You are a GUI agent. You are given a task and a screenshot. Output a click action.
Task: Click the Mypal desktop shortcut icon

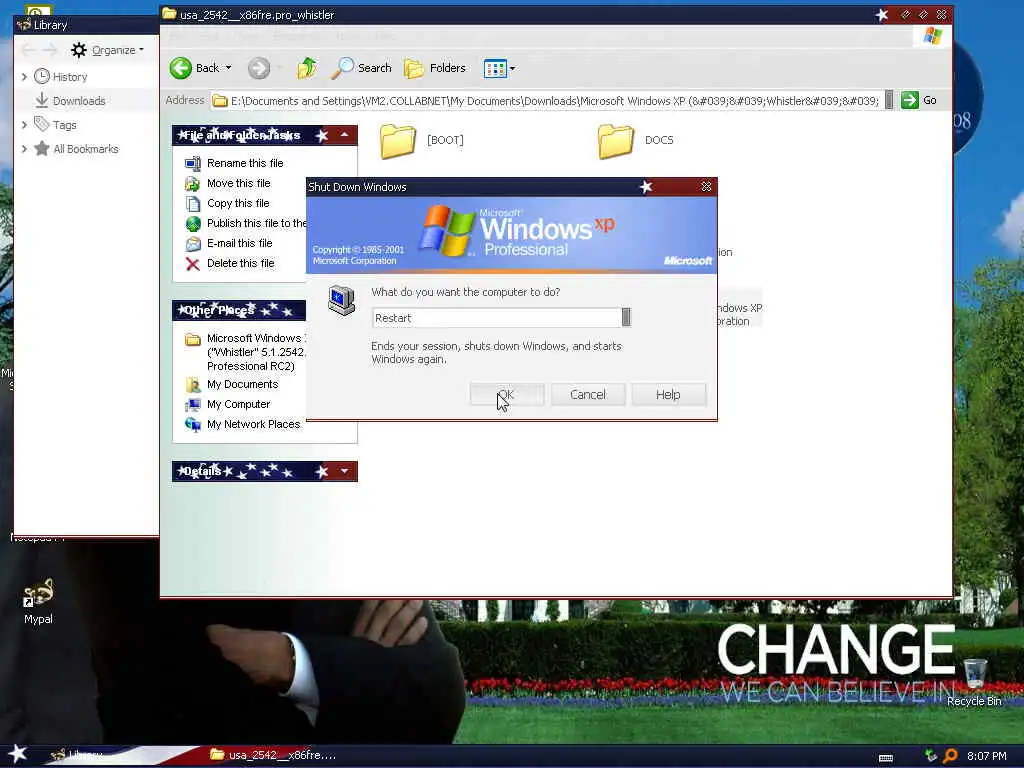pyautogui.click(x=38, y=601)
